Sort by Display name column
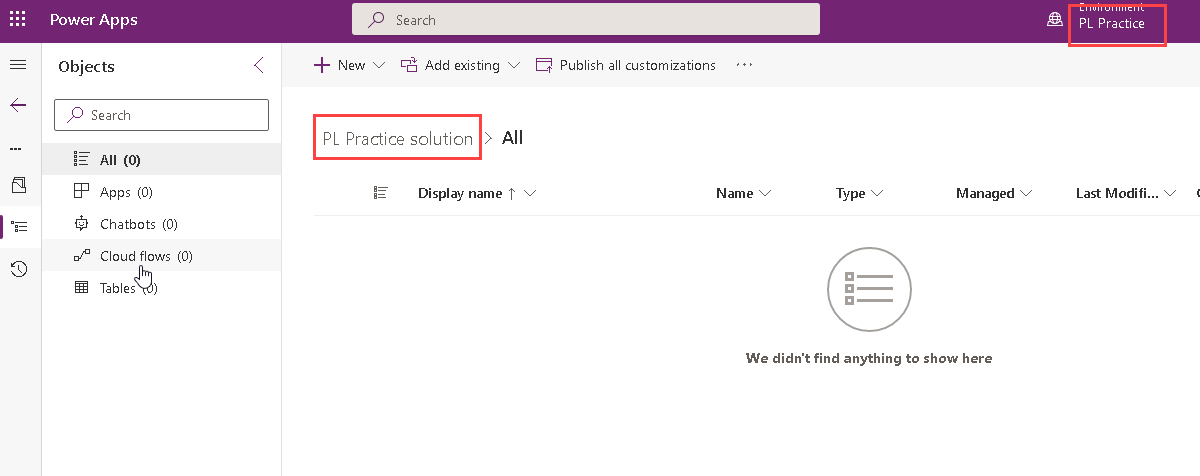1200x476 pixels. (x=477, y=193)
